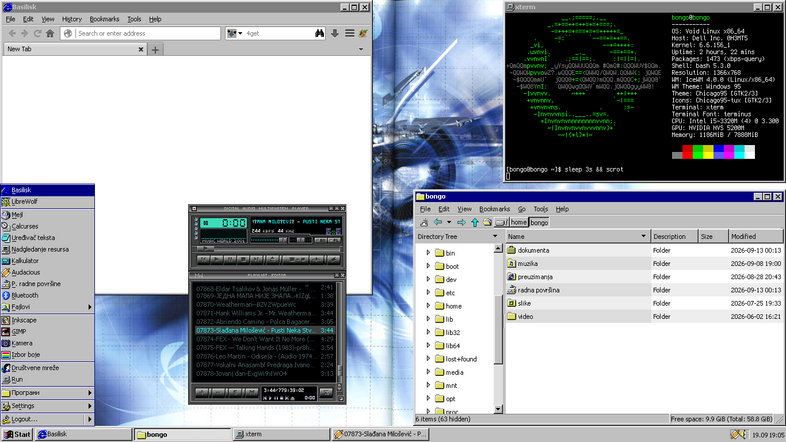
Task: Launch Kalkulator from start menu
Action: 47,261
